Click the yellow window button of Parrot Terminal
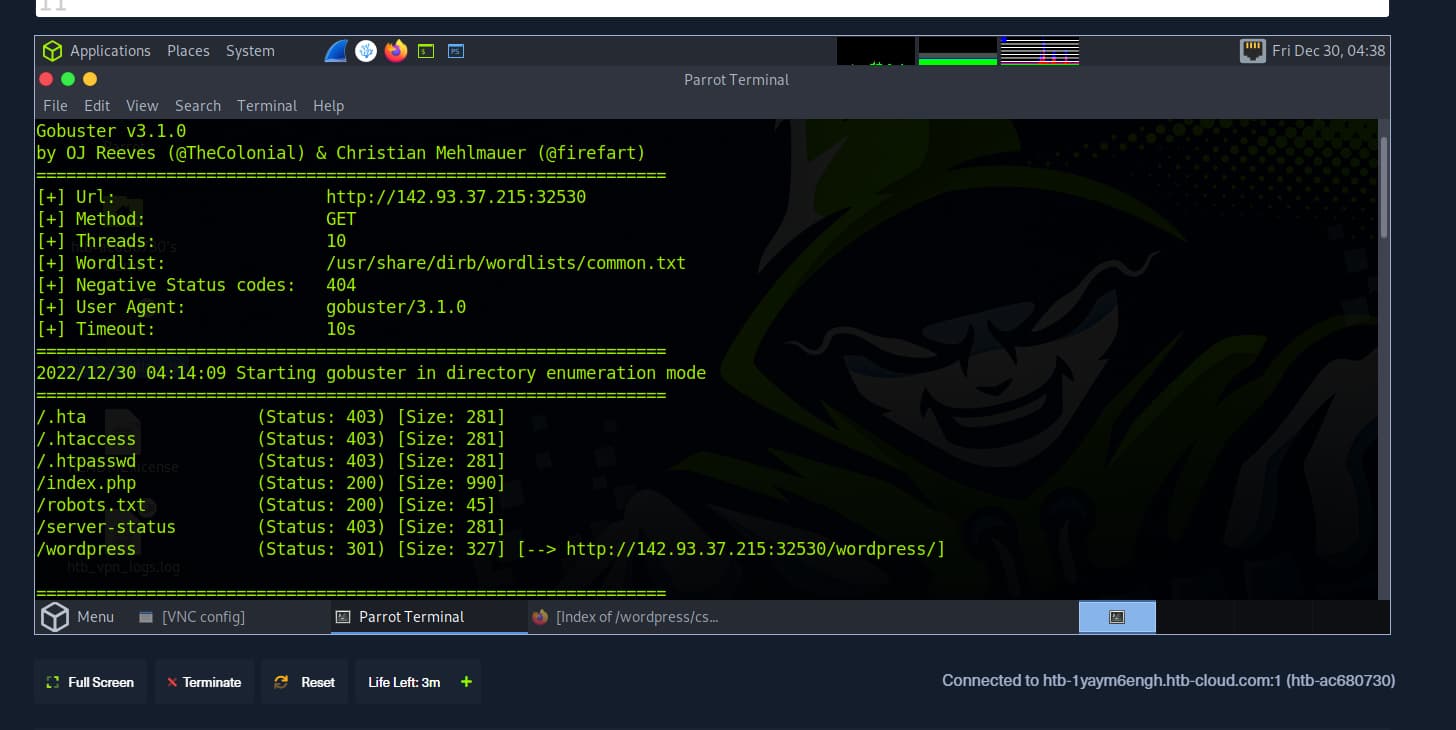The image size is (1456, 730). 90,79
